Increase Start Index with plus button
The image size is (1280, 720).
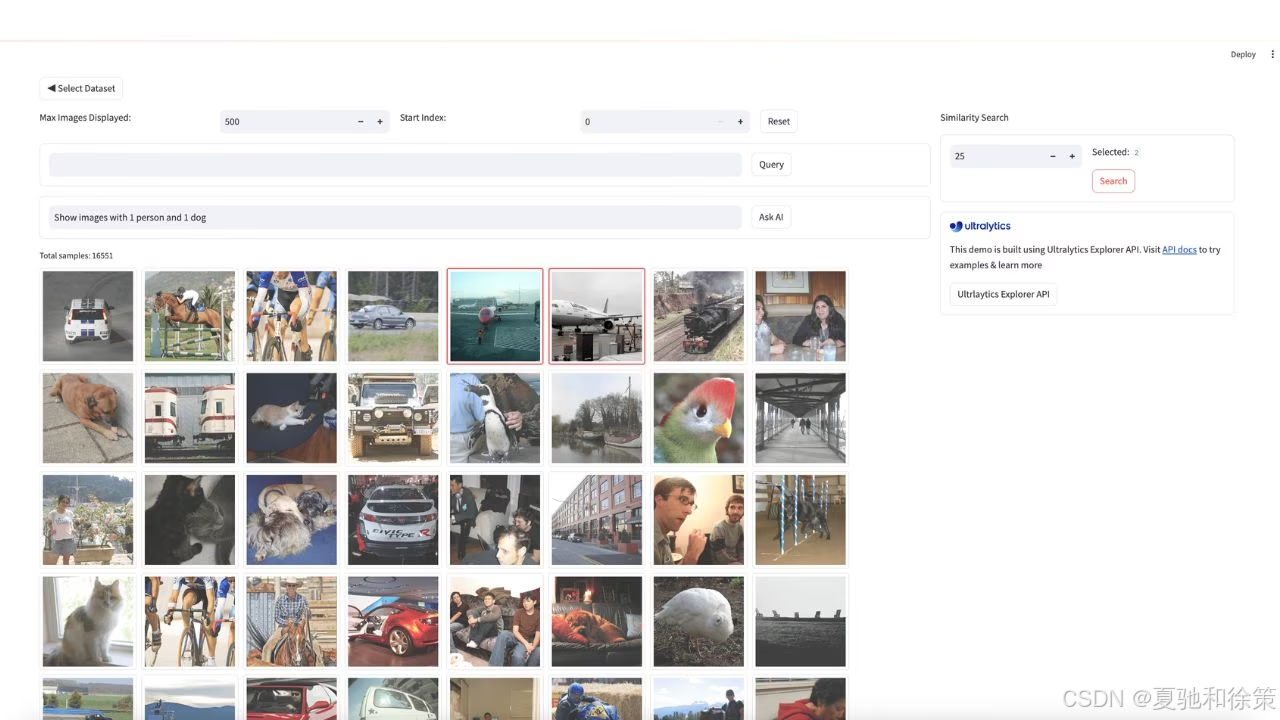[740, 121]
